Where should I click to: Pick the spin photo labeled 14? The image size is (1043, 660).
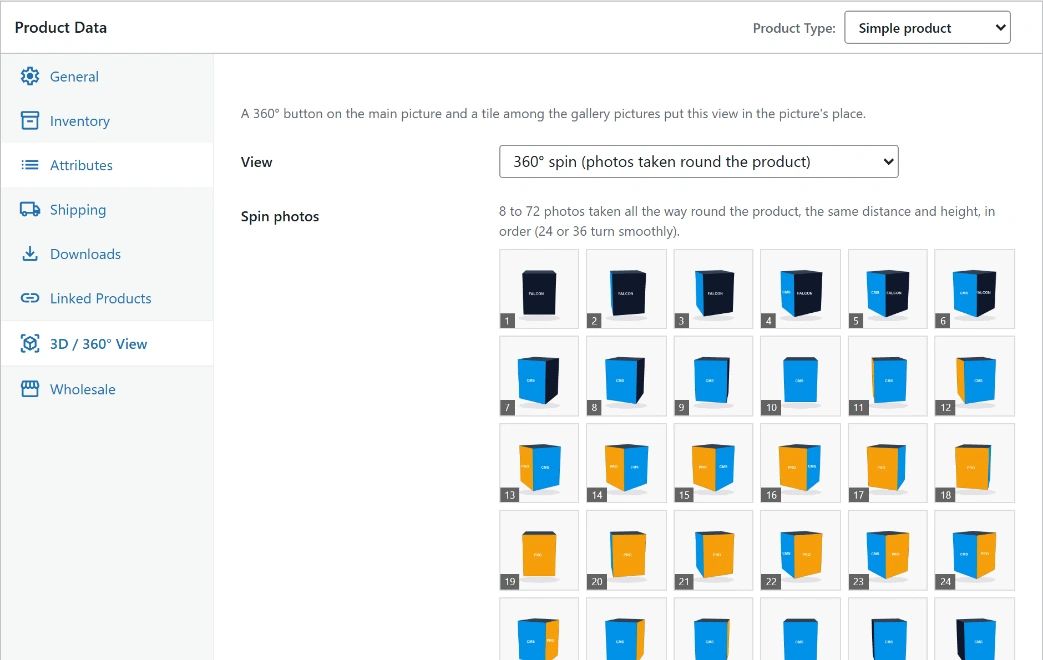click(x=626, y=463)
